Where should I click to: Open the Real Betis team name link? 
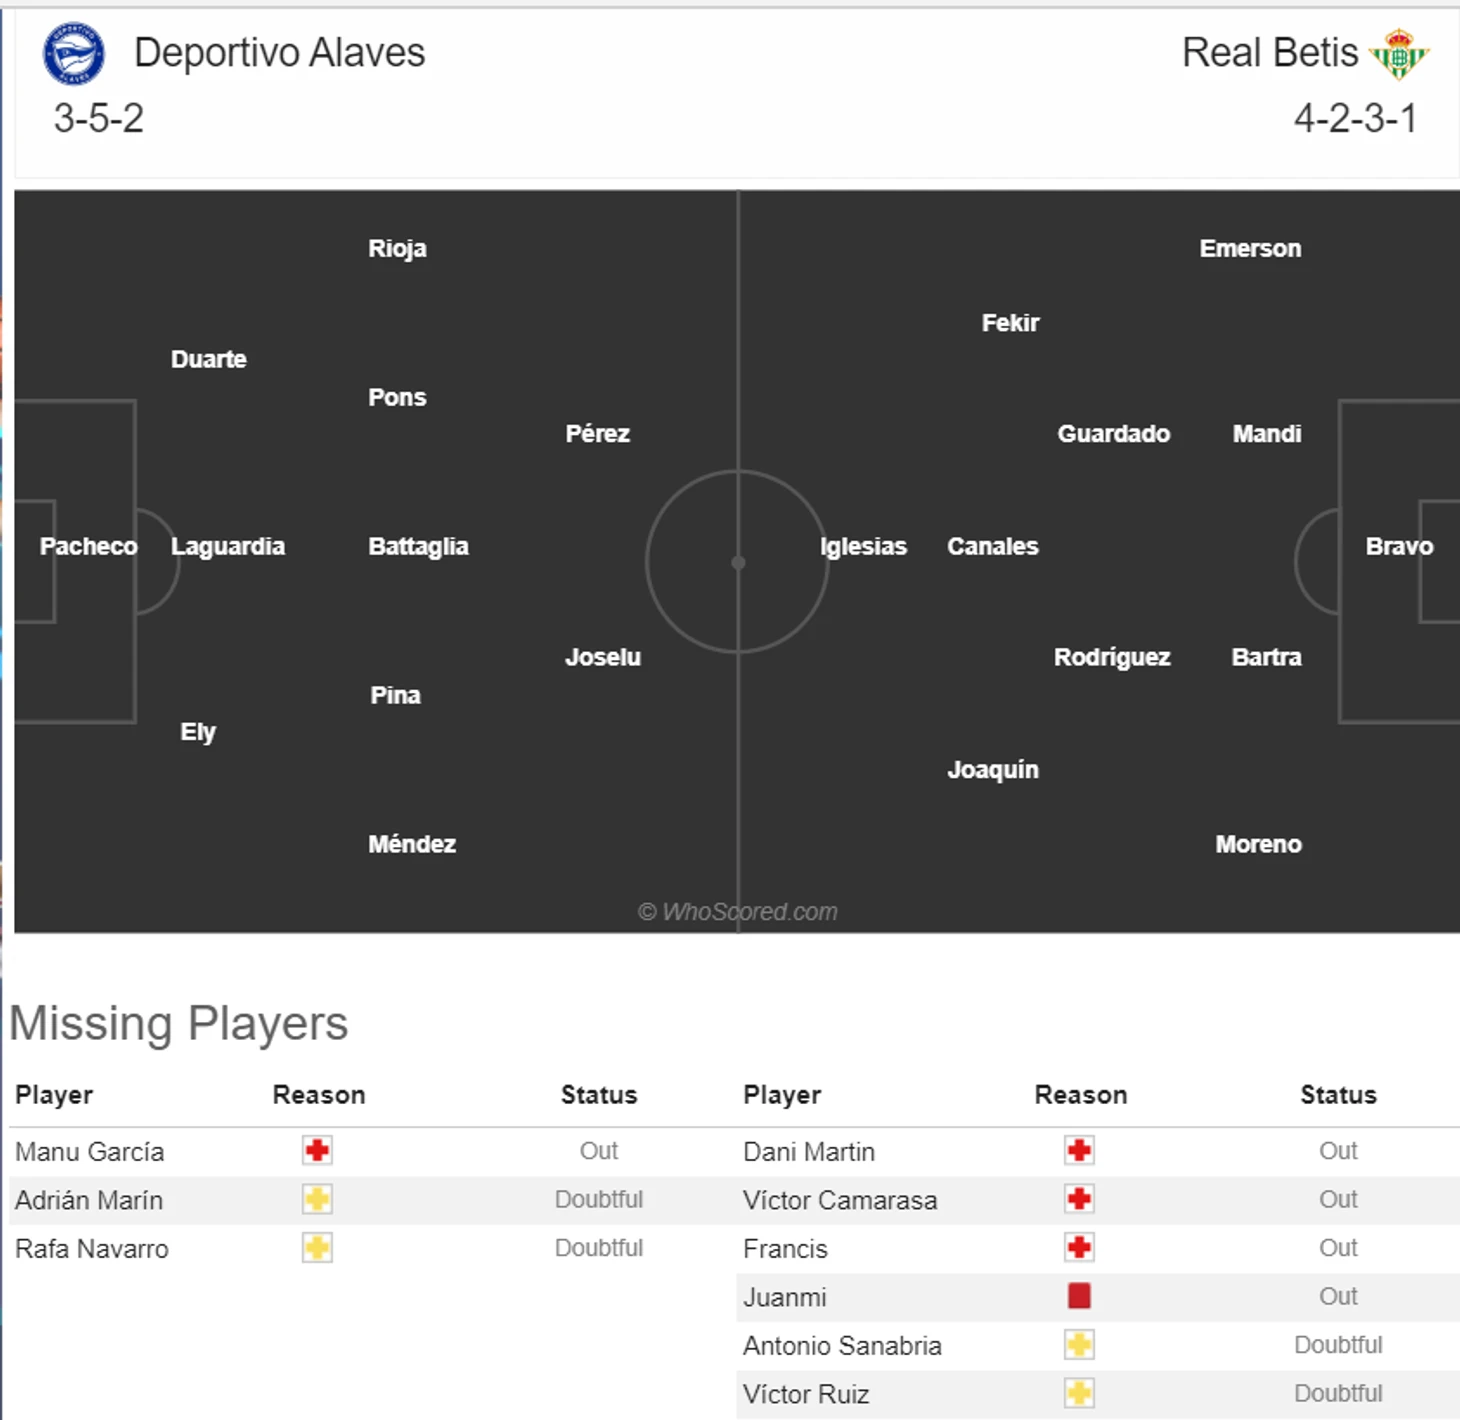click(x=1269, y=53)
